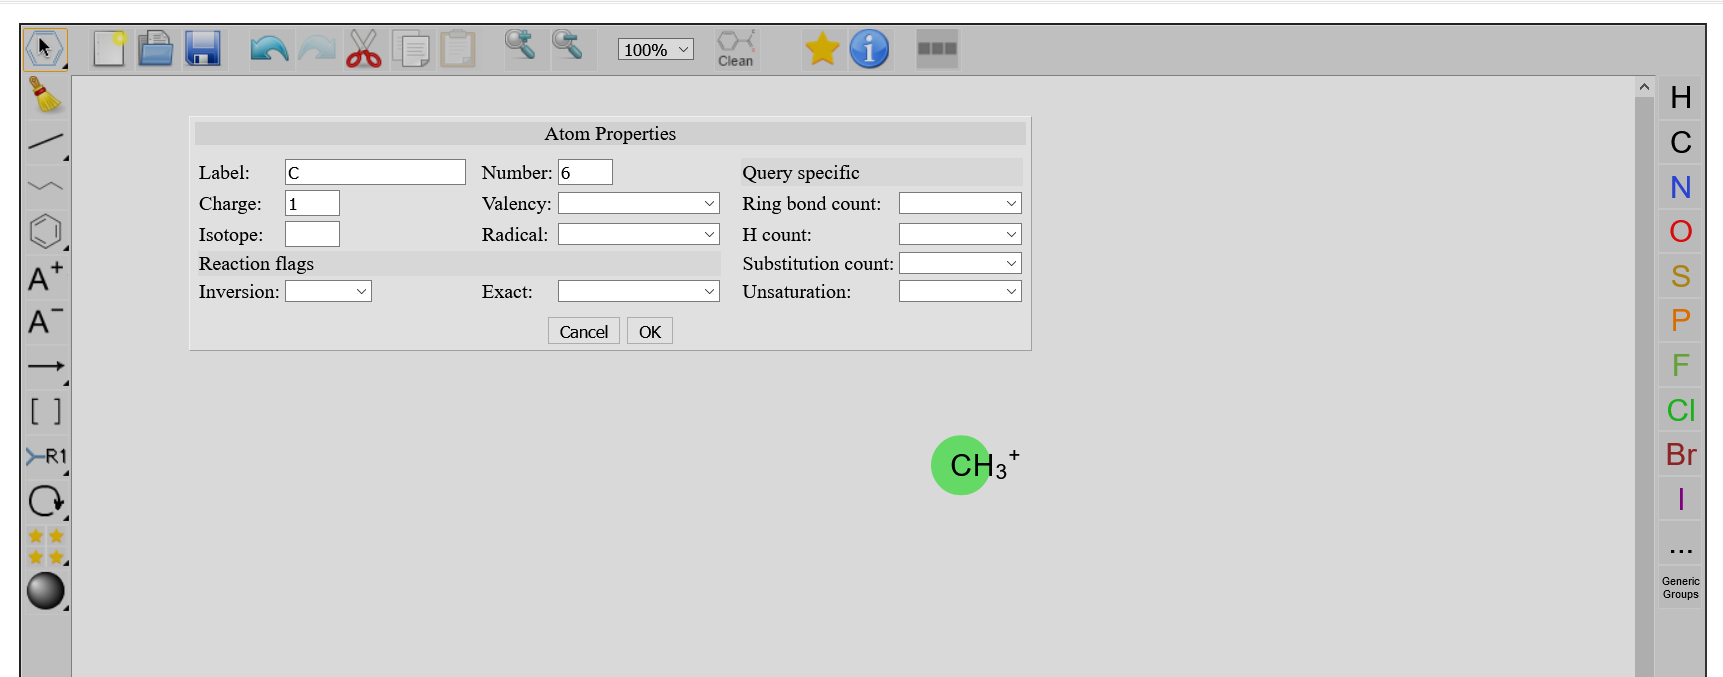Confirm atom properties with OK
This screenshot has width=1723, height=677.
point(649,330)
